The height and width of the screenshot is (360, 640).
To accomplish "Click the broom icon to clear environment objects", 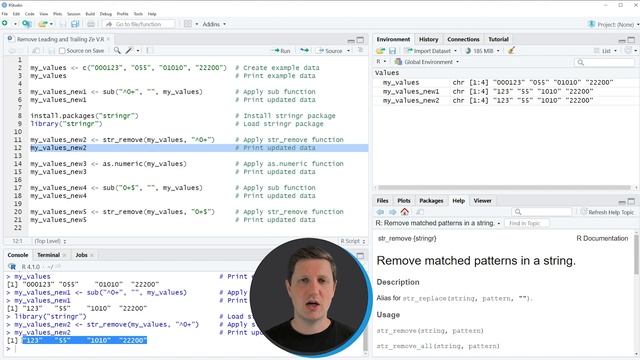I will tap(511, 51).
